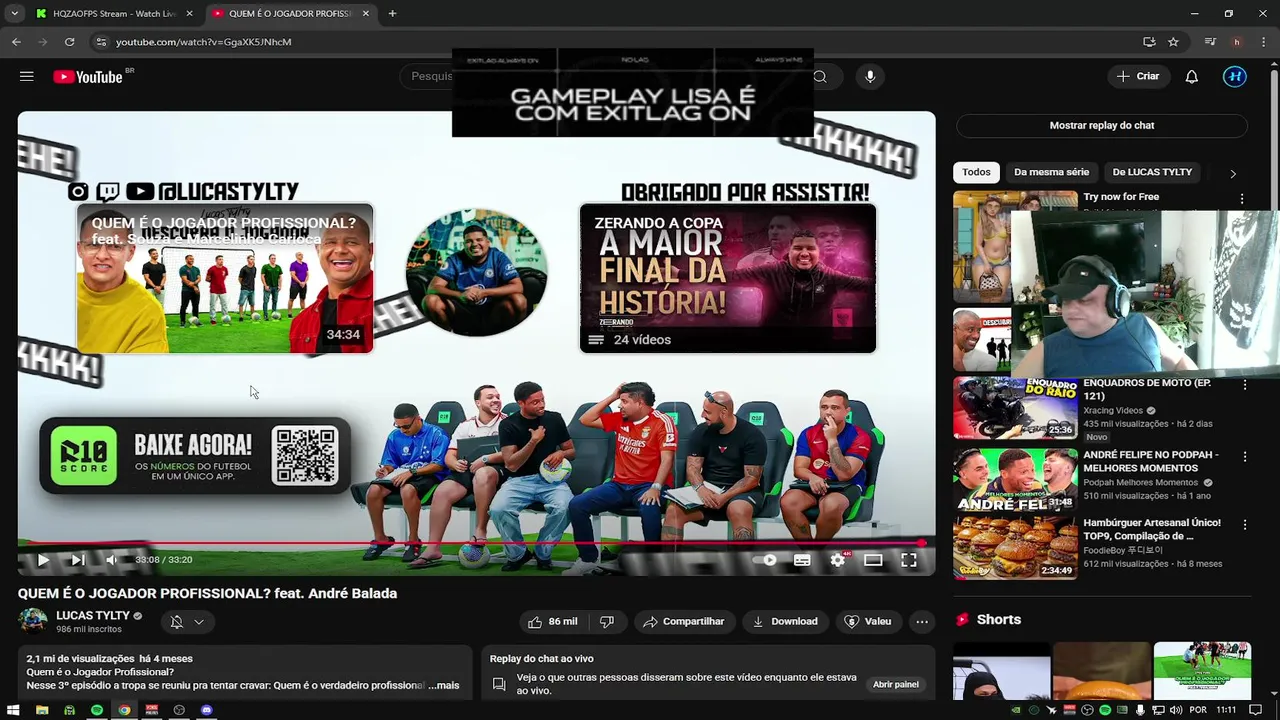Mute the video with the speaker icon
Screen dimensions: 1280x720
(x=112, y=560)
